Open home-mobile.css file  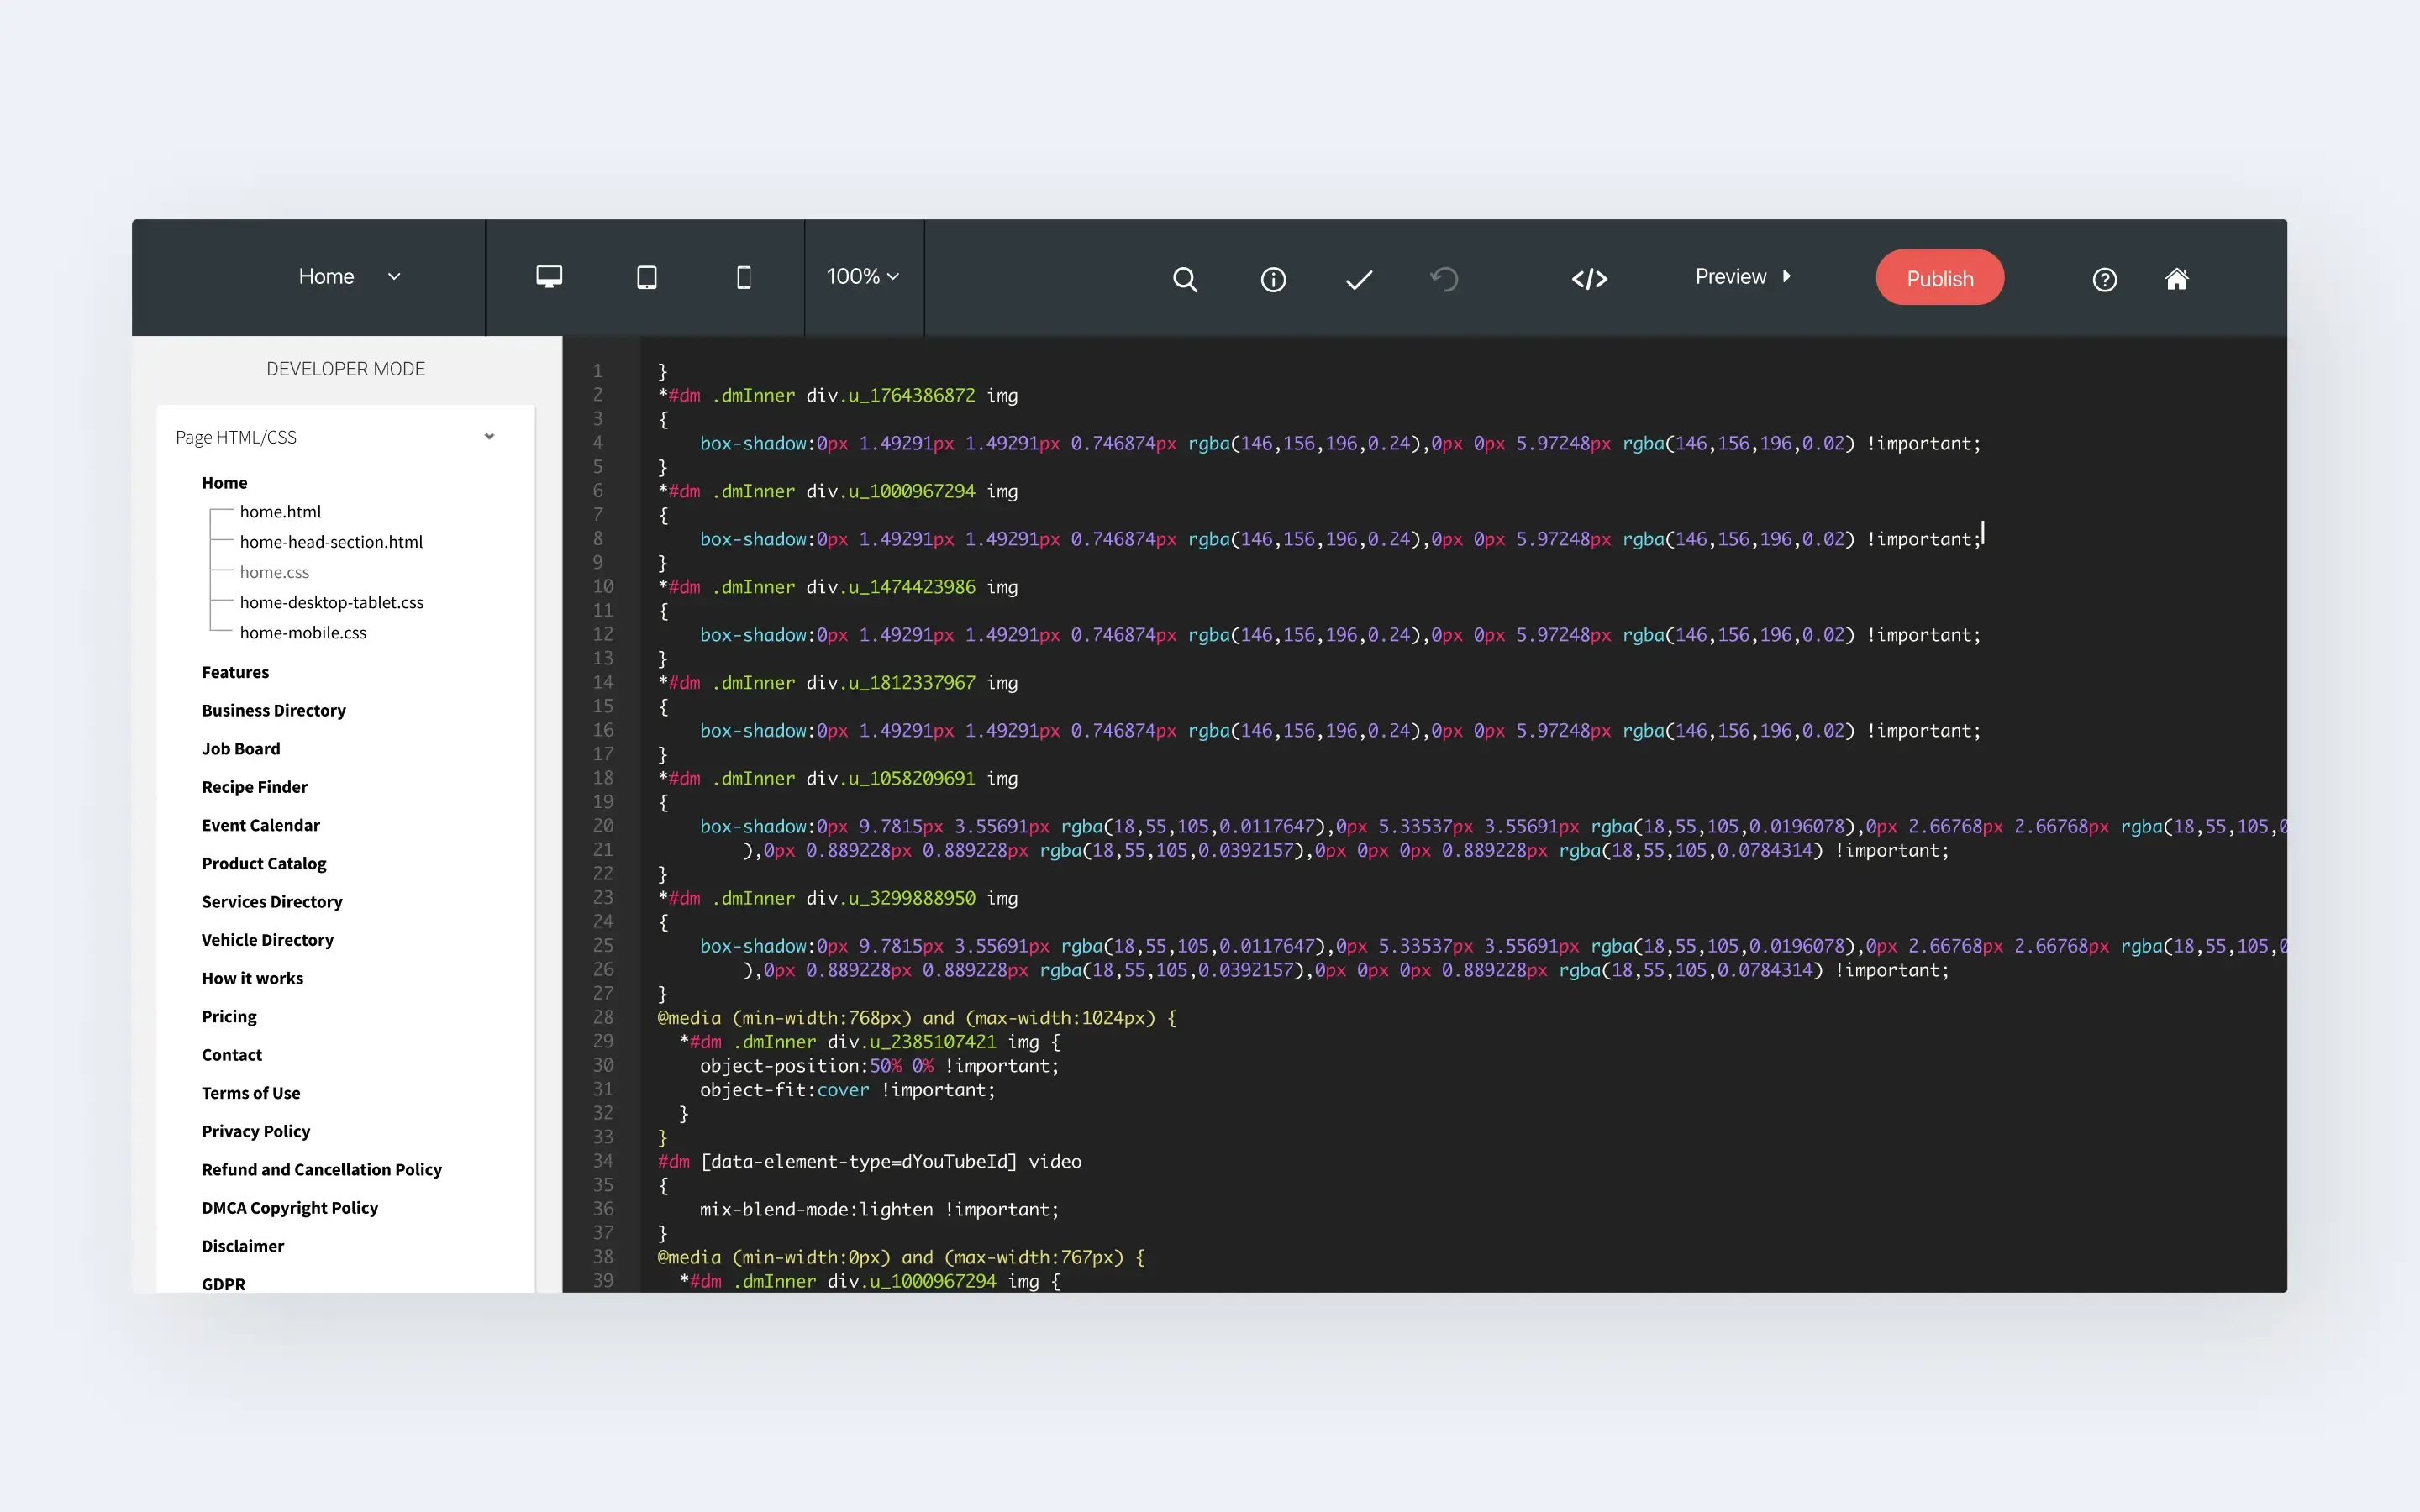pyautogui.click(x=303, y=632)
